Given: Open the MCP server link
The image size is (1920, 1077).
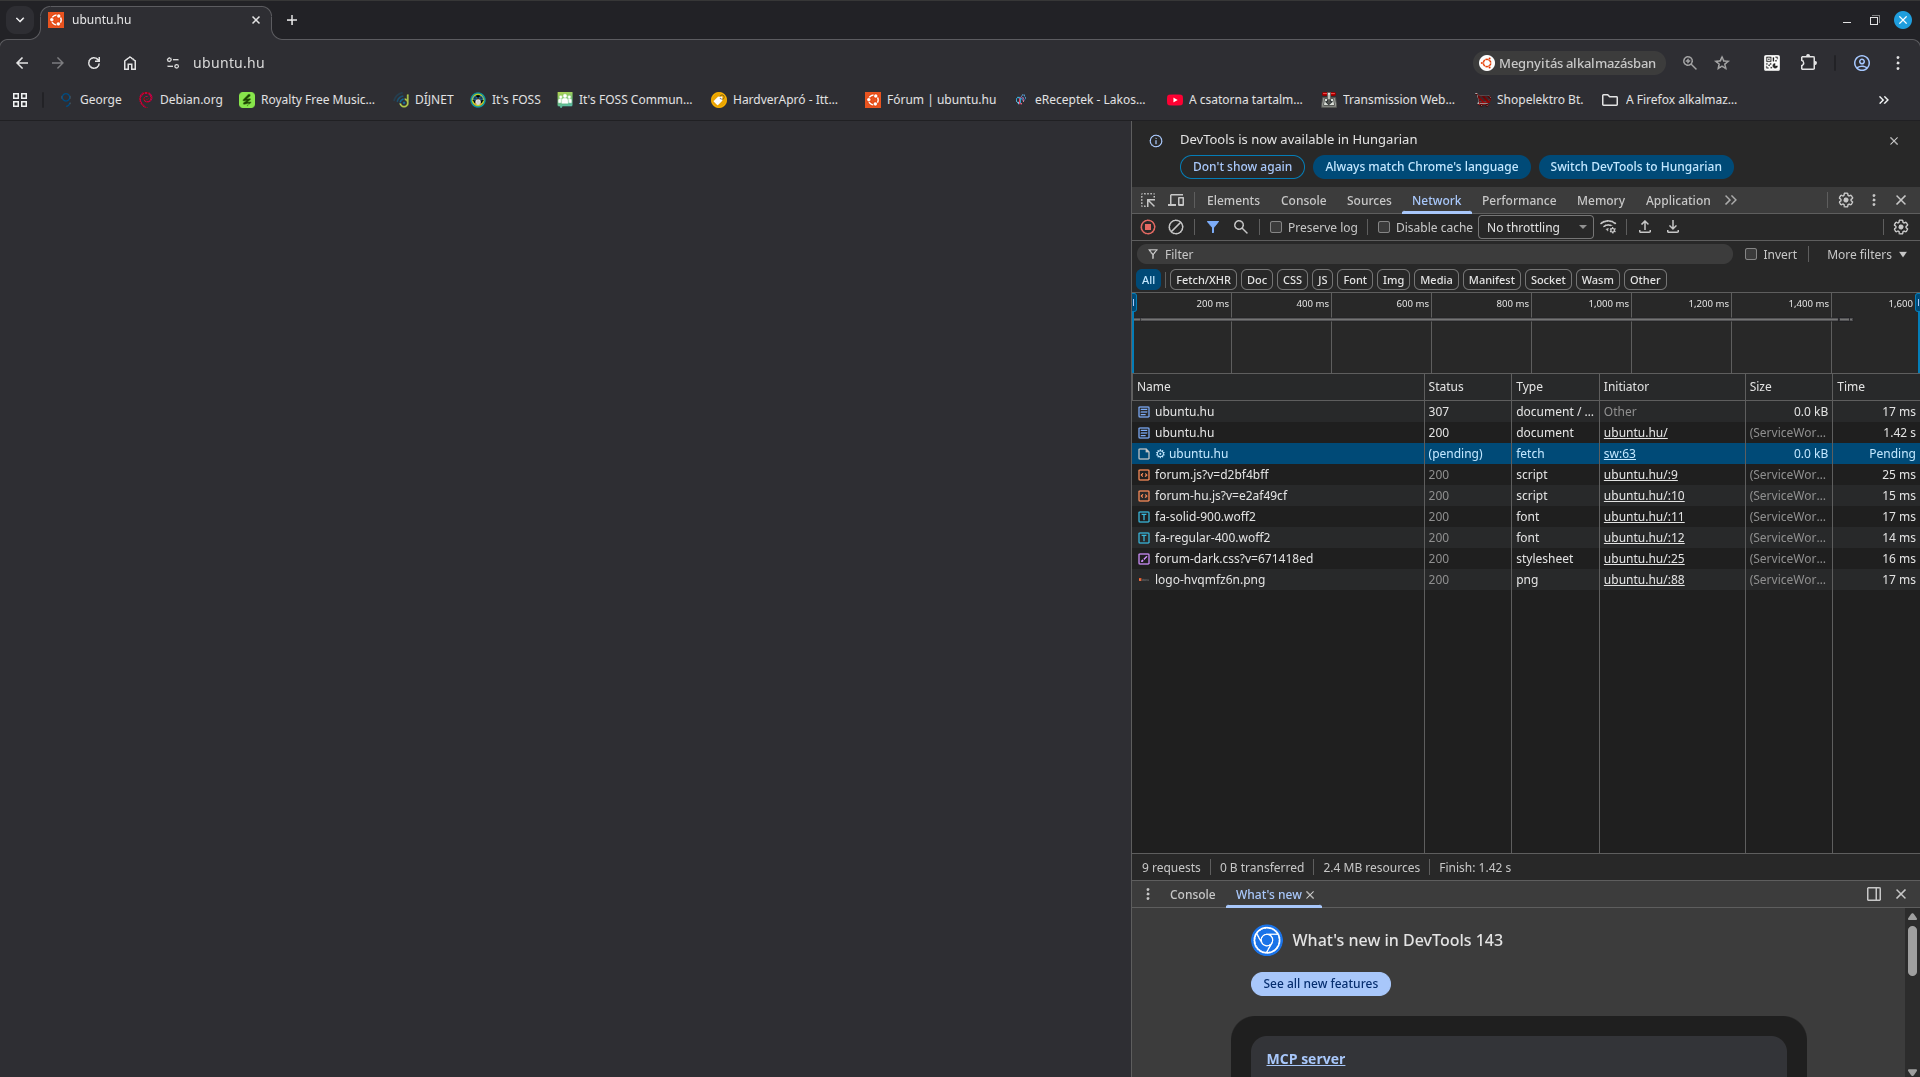Looking at the screenshot, I should point(1305,1059).
